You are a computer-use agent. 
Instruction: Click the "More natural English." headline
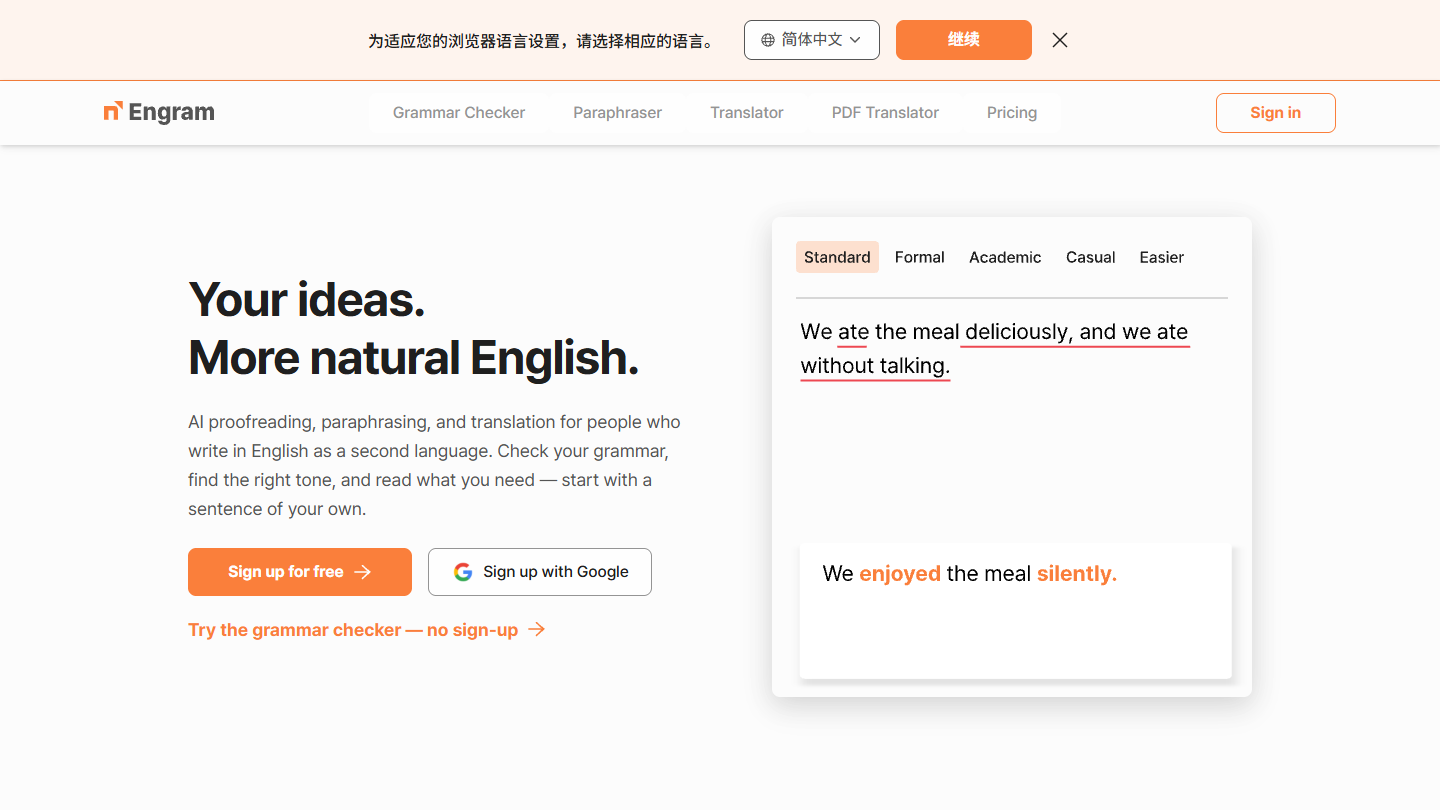(414, 357)
